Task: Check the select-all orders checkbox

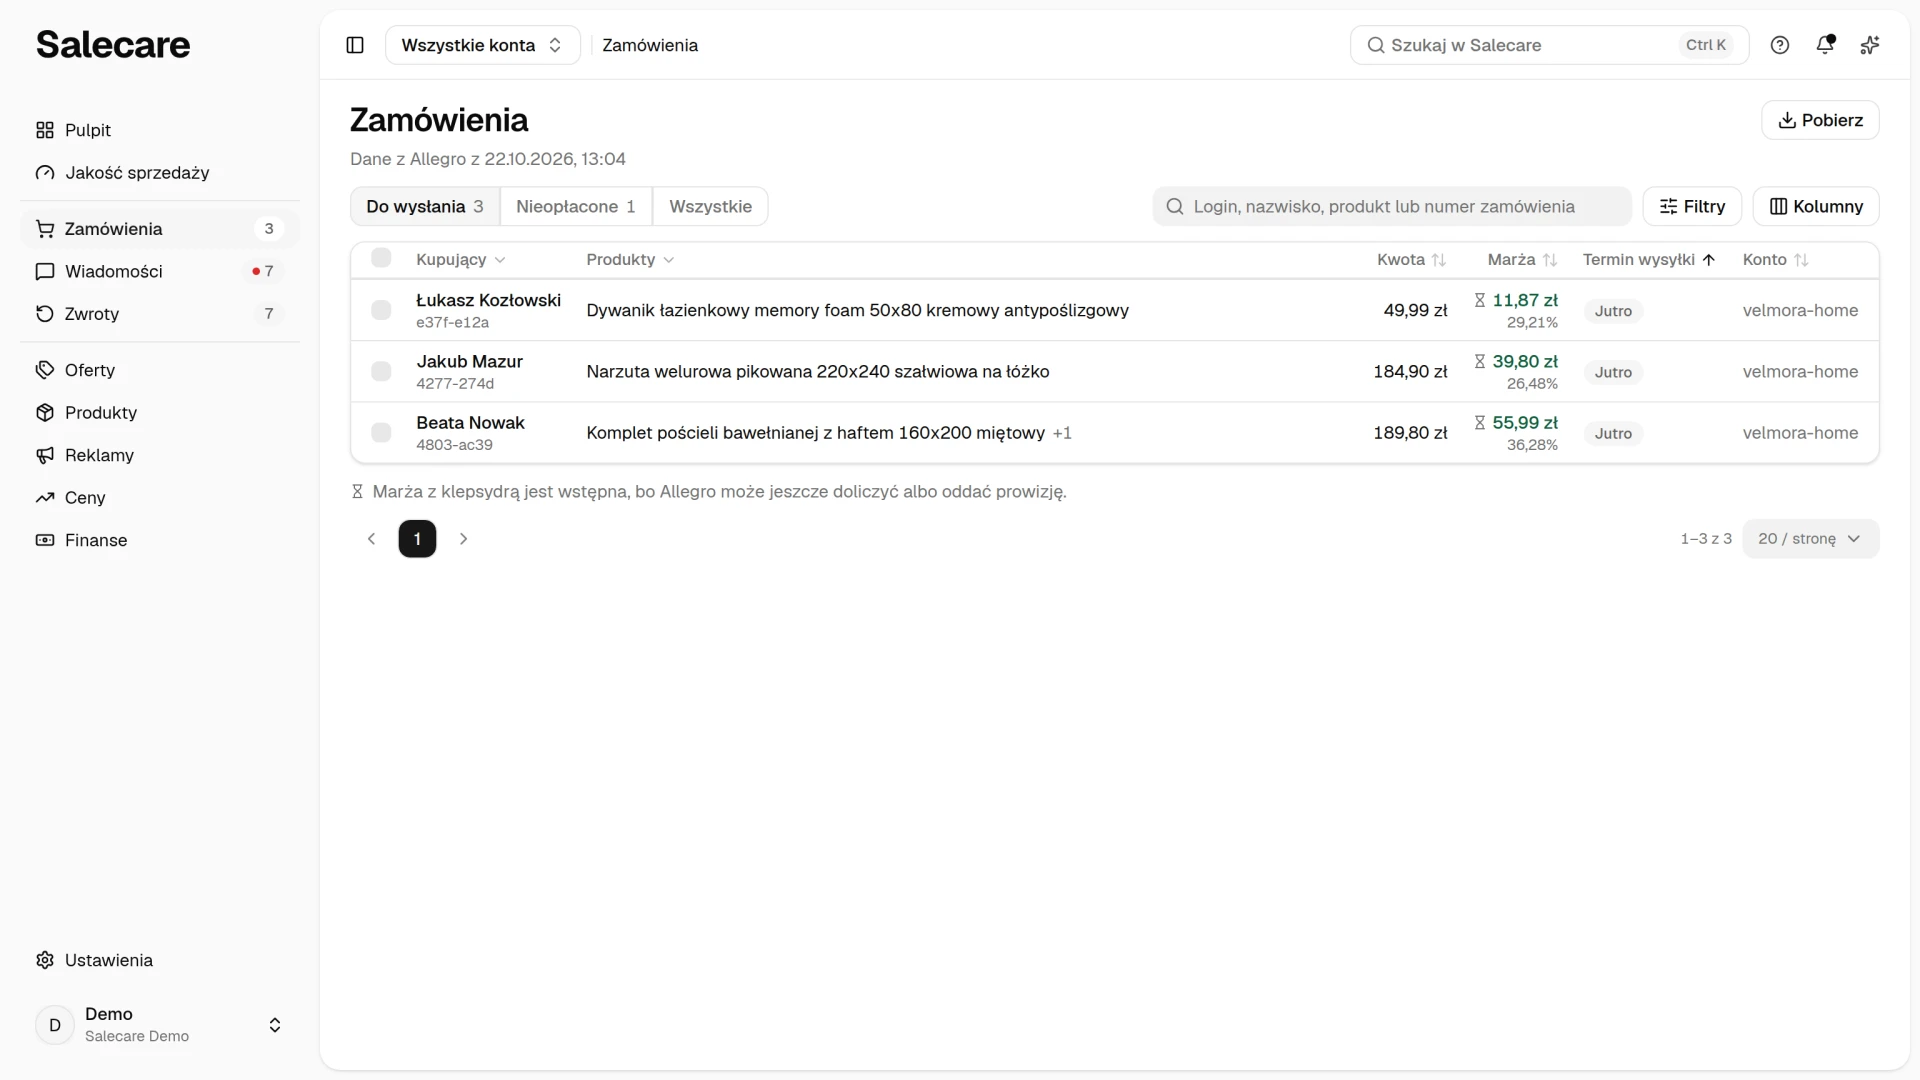Action: click(381, 258)
